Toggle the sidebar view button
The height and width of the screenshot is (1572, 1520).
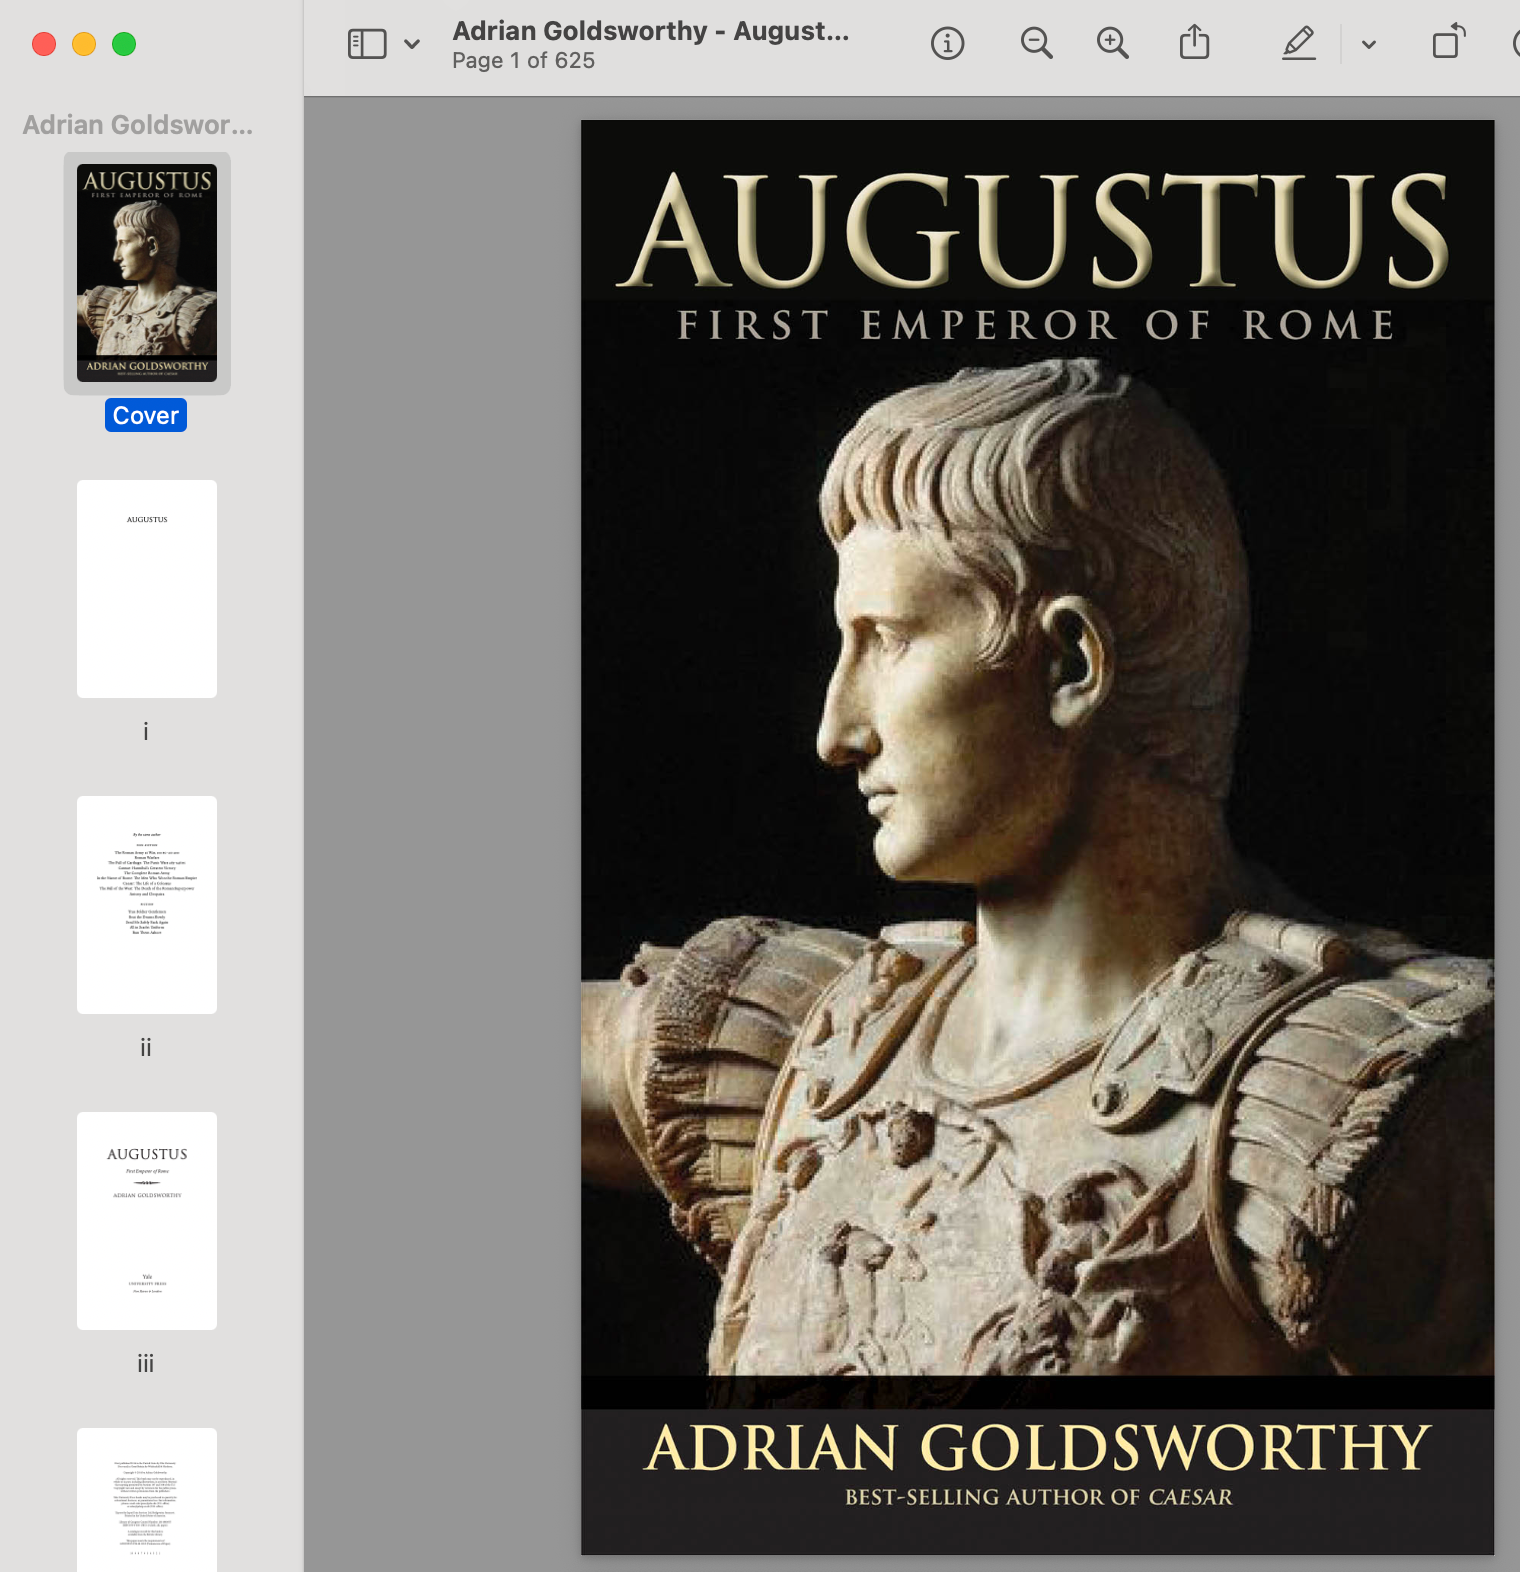point(367,44)
